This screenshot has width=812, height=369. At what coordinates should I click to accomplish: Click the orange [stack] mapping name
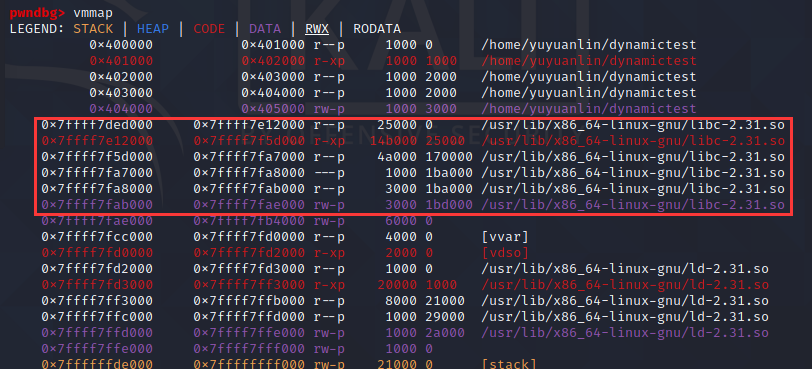point(509,363)
